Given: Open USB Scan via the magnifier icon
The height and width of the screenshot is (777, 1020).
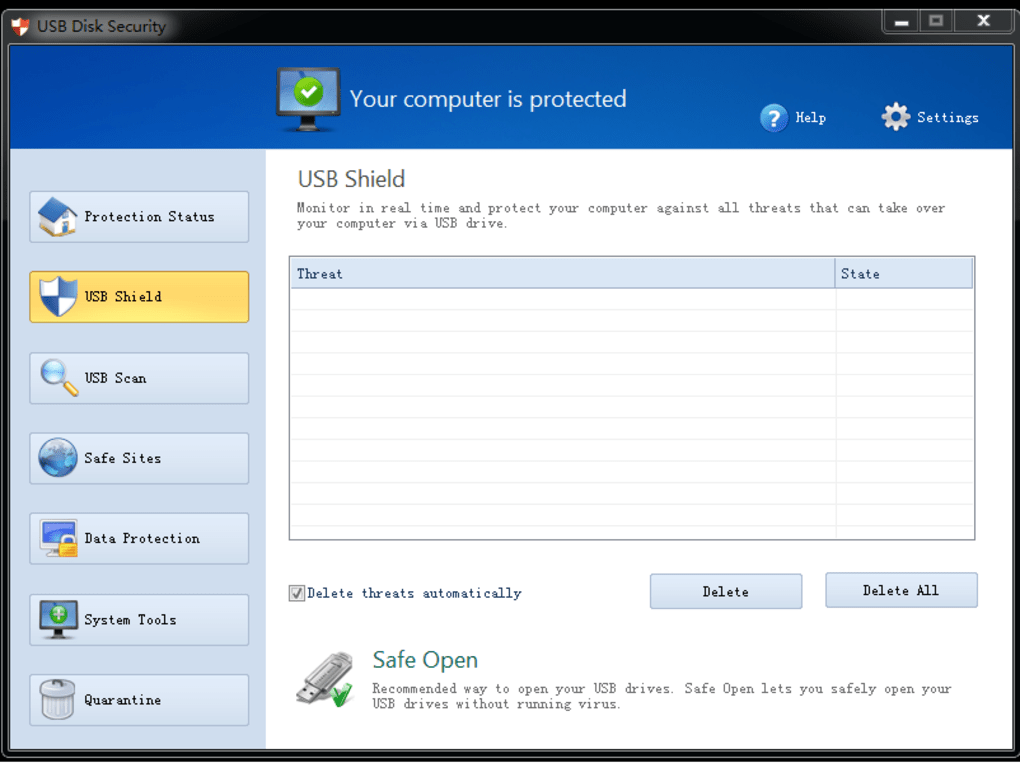Looking at the screenshot, I should pos(58,377).
